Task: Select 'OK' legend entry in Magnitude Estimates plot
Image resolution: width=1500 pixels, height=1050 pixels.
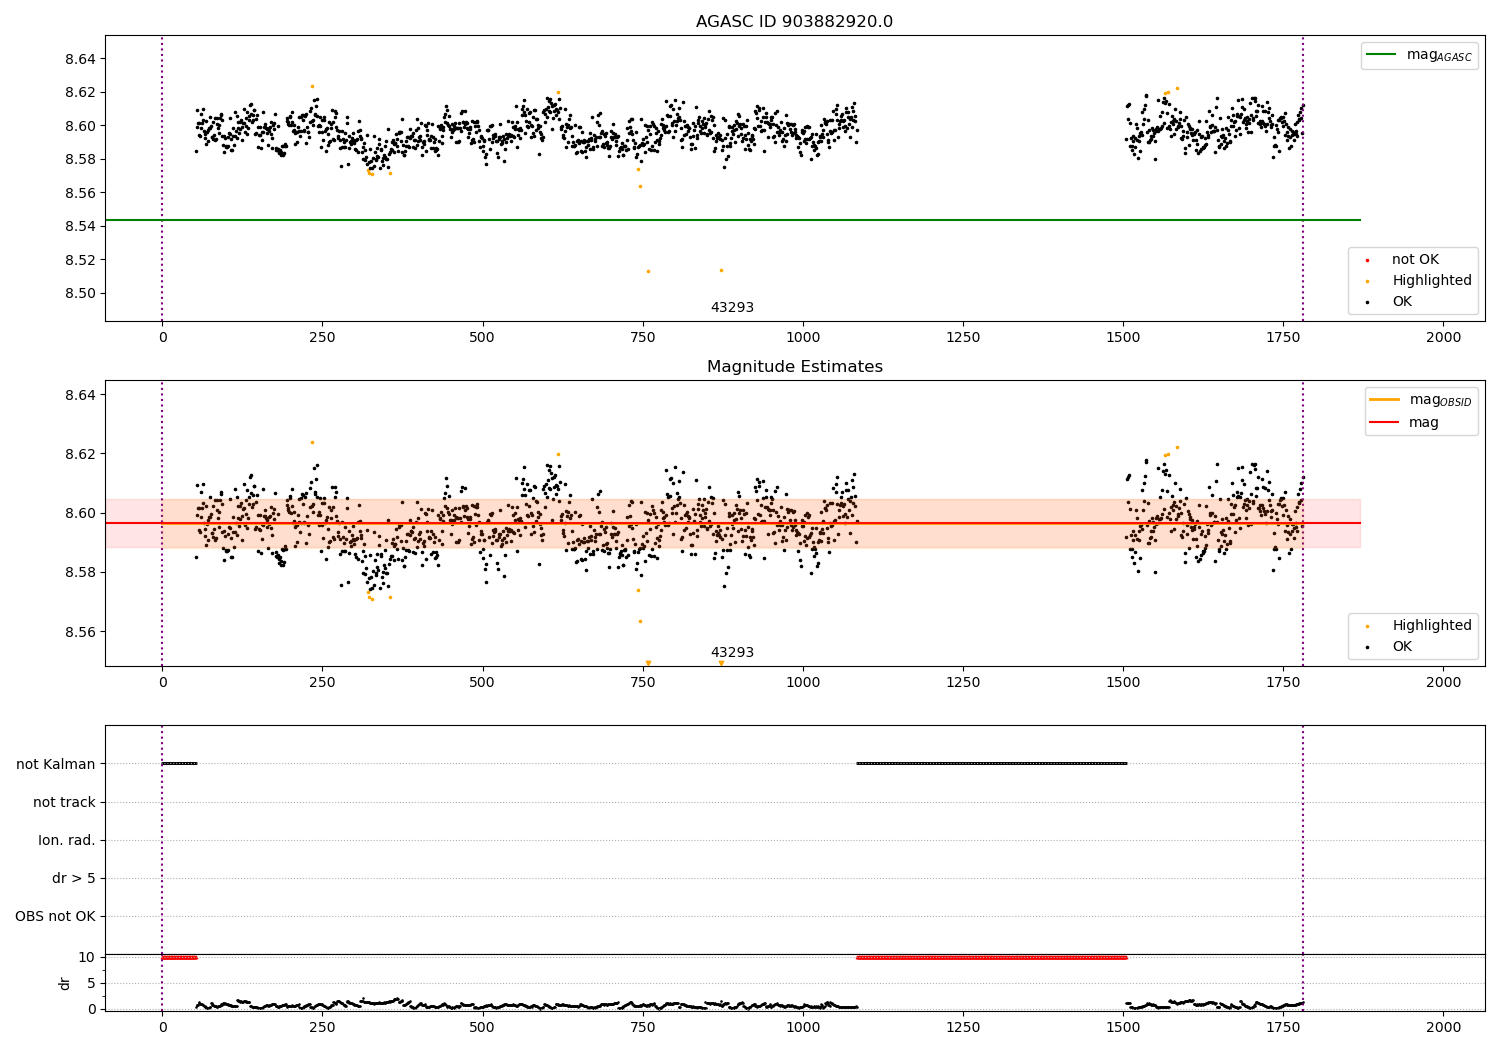Action: [1402, 647]
